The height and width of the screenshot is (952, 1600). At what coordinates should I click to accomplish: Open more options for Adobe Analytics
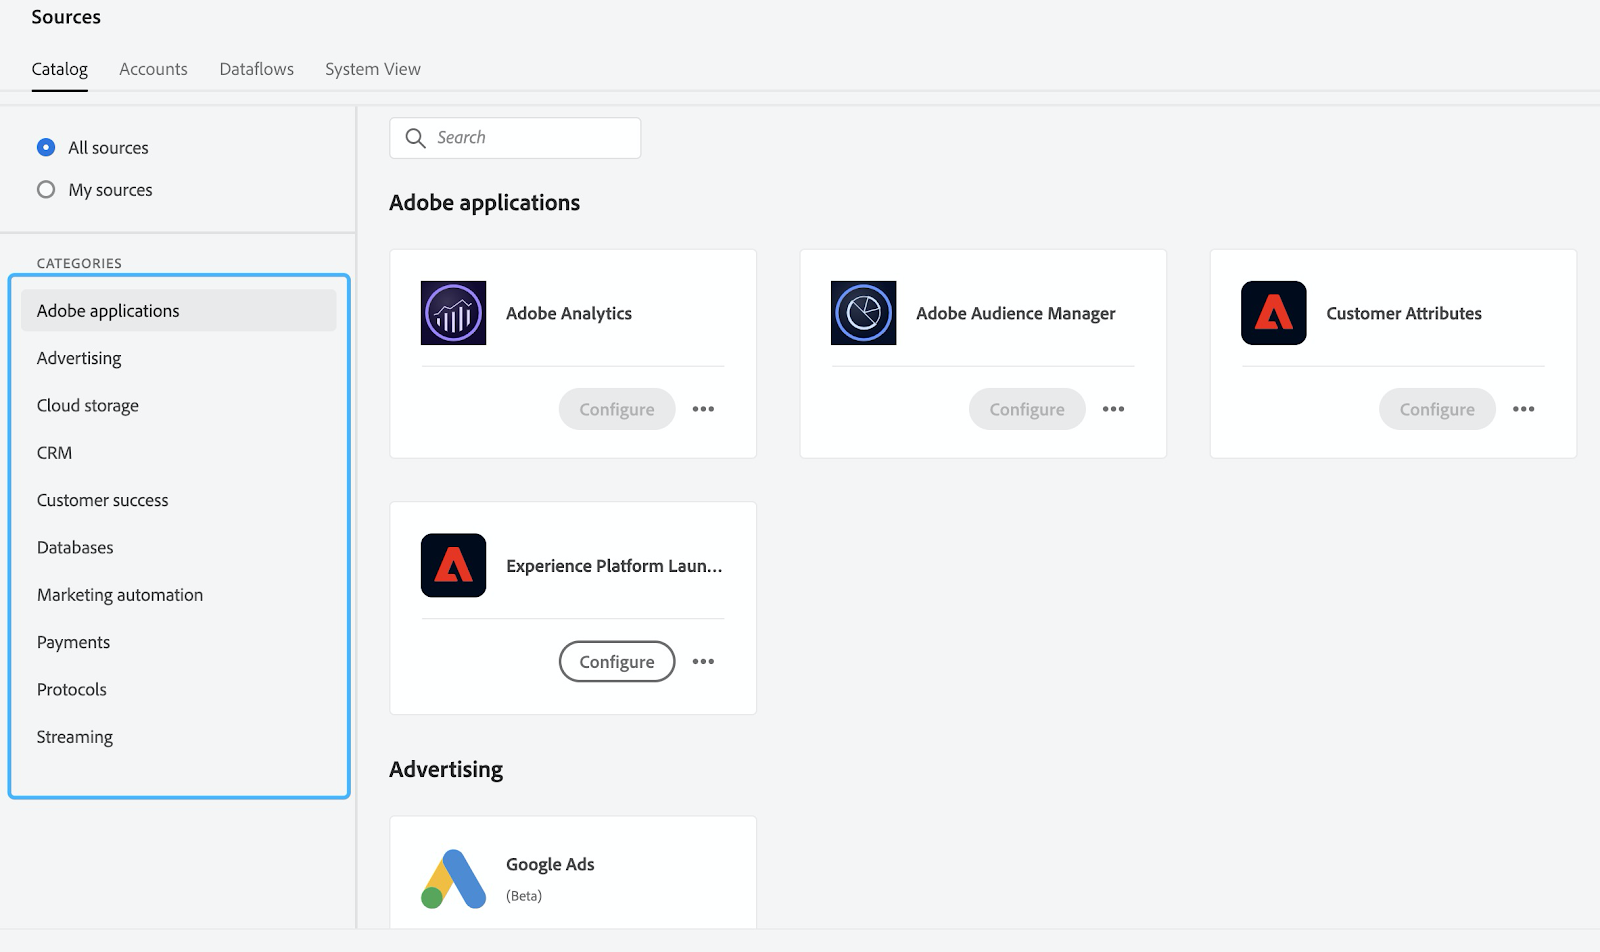[703, 409]
